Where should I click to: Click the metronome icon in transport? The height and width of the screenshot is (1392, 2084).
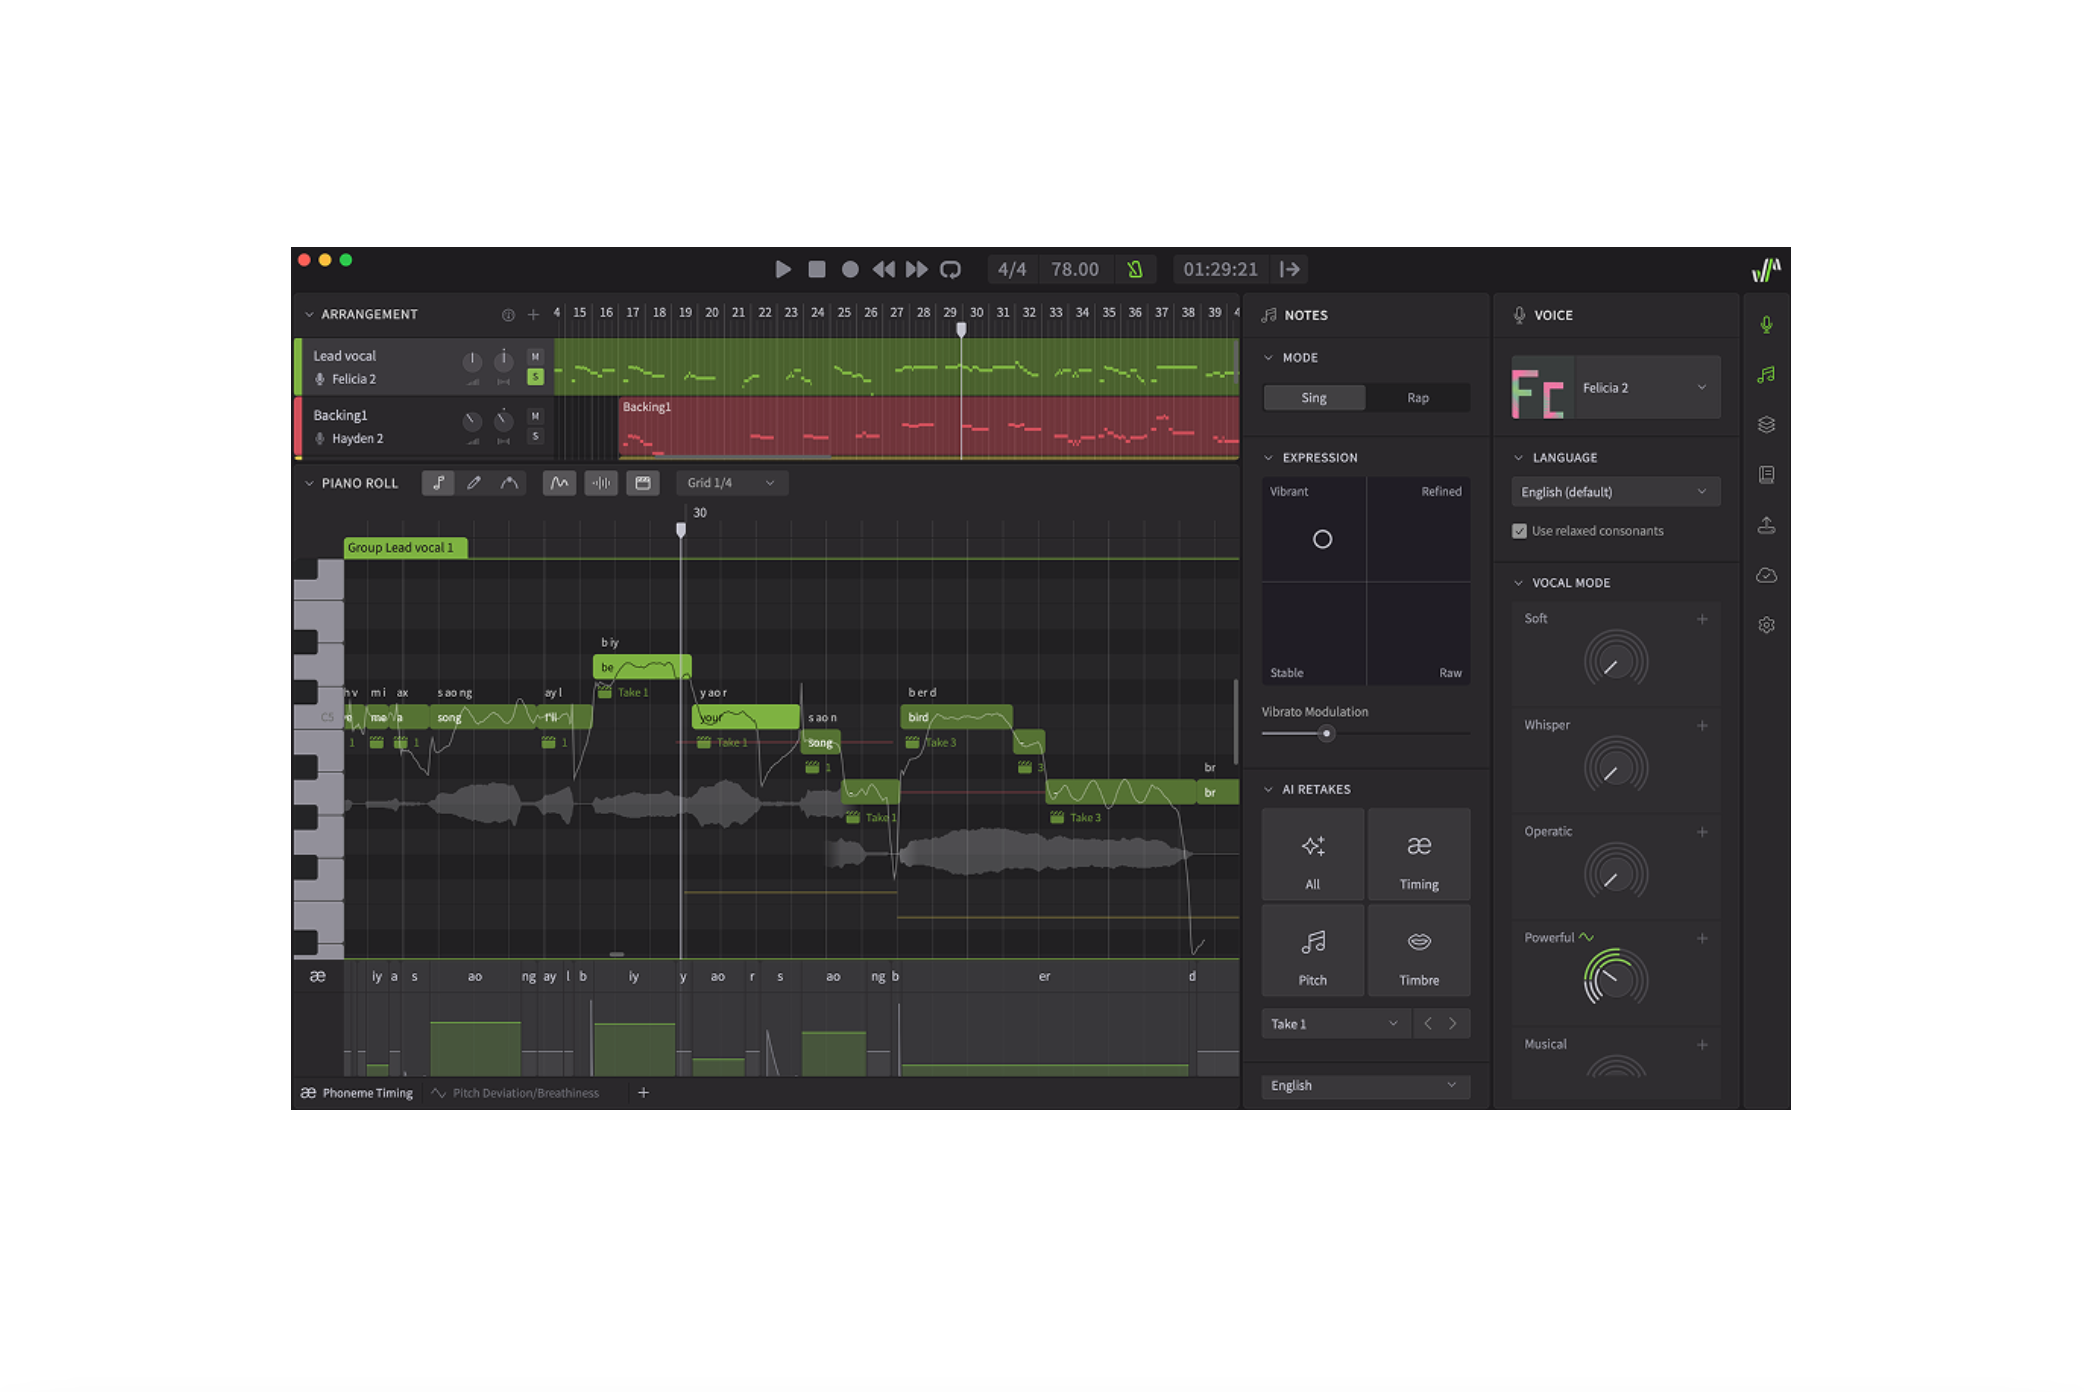pyautogui.click(x=1135, y=270)
